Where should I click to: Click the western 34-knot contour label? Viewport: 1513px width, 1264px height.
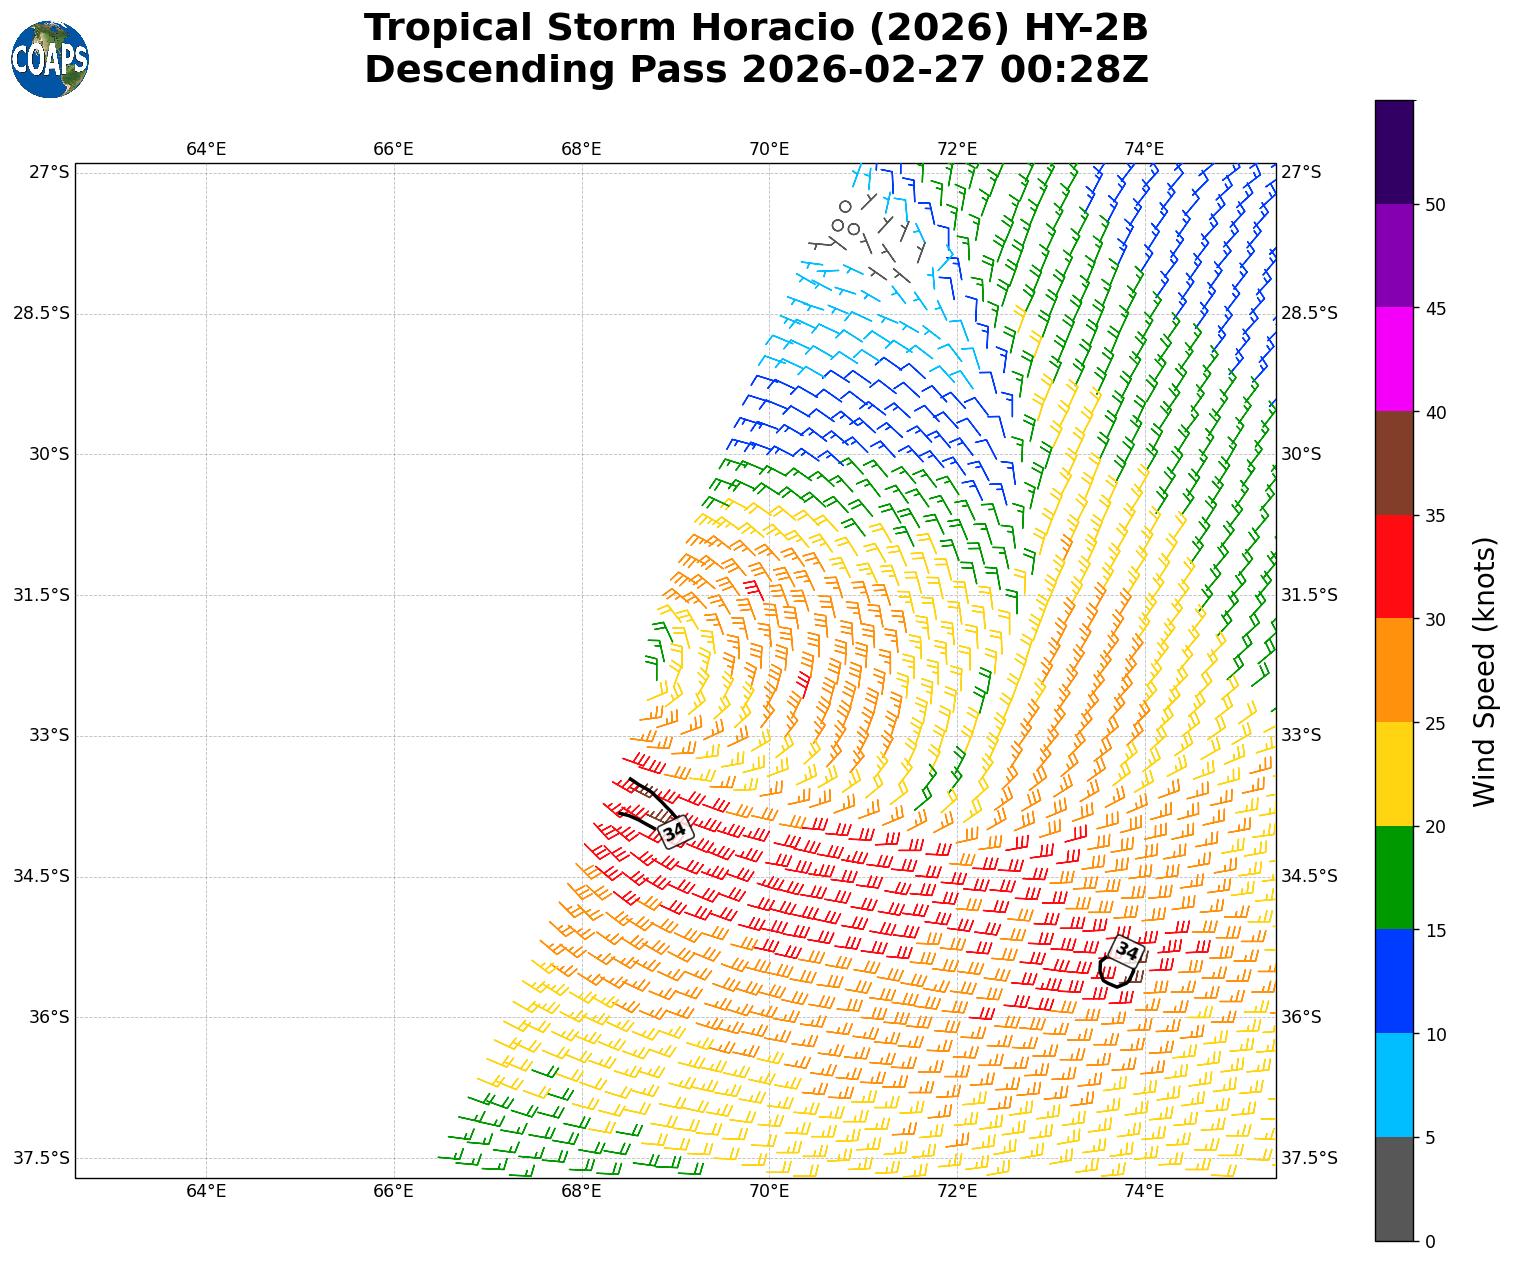[675, 831]
